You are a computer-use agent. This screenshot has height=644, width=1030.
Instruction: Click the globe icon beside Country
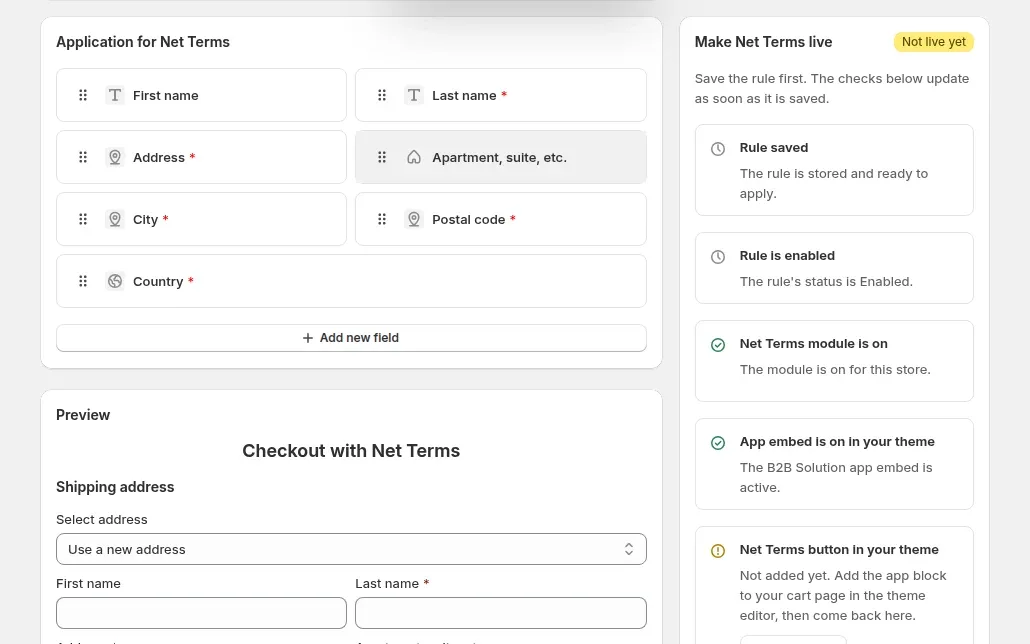[115, 281]
